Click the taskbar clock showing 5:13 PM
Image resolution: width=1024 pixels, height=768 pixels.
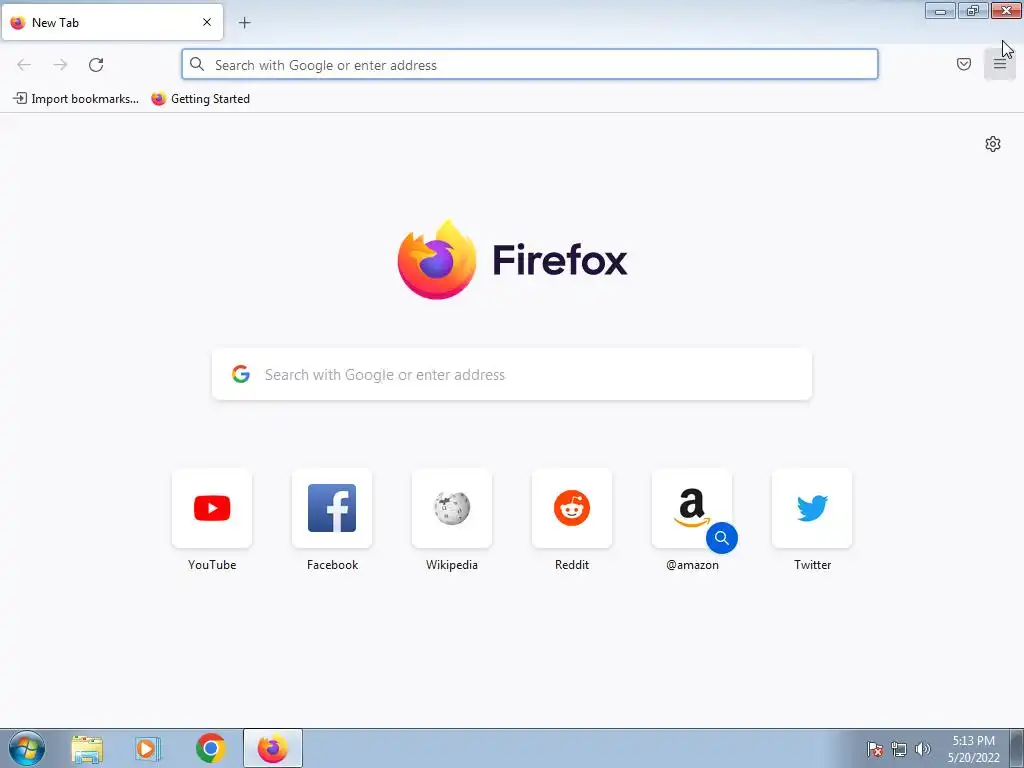pos(974,749)
